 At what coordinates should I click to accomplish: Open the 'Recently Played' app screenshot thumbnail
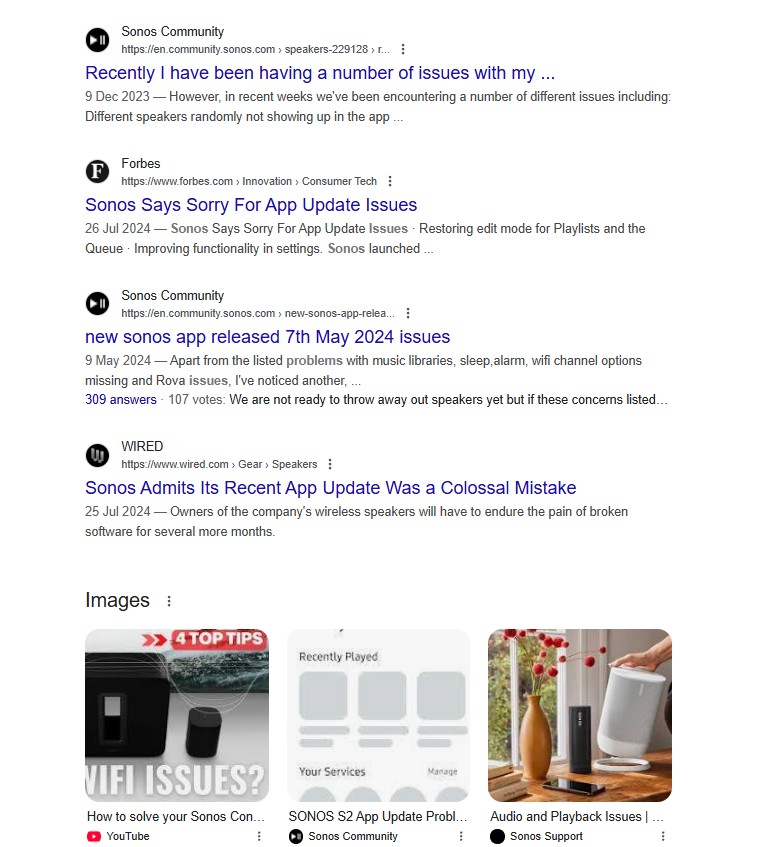(x=378, y=715)
